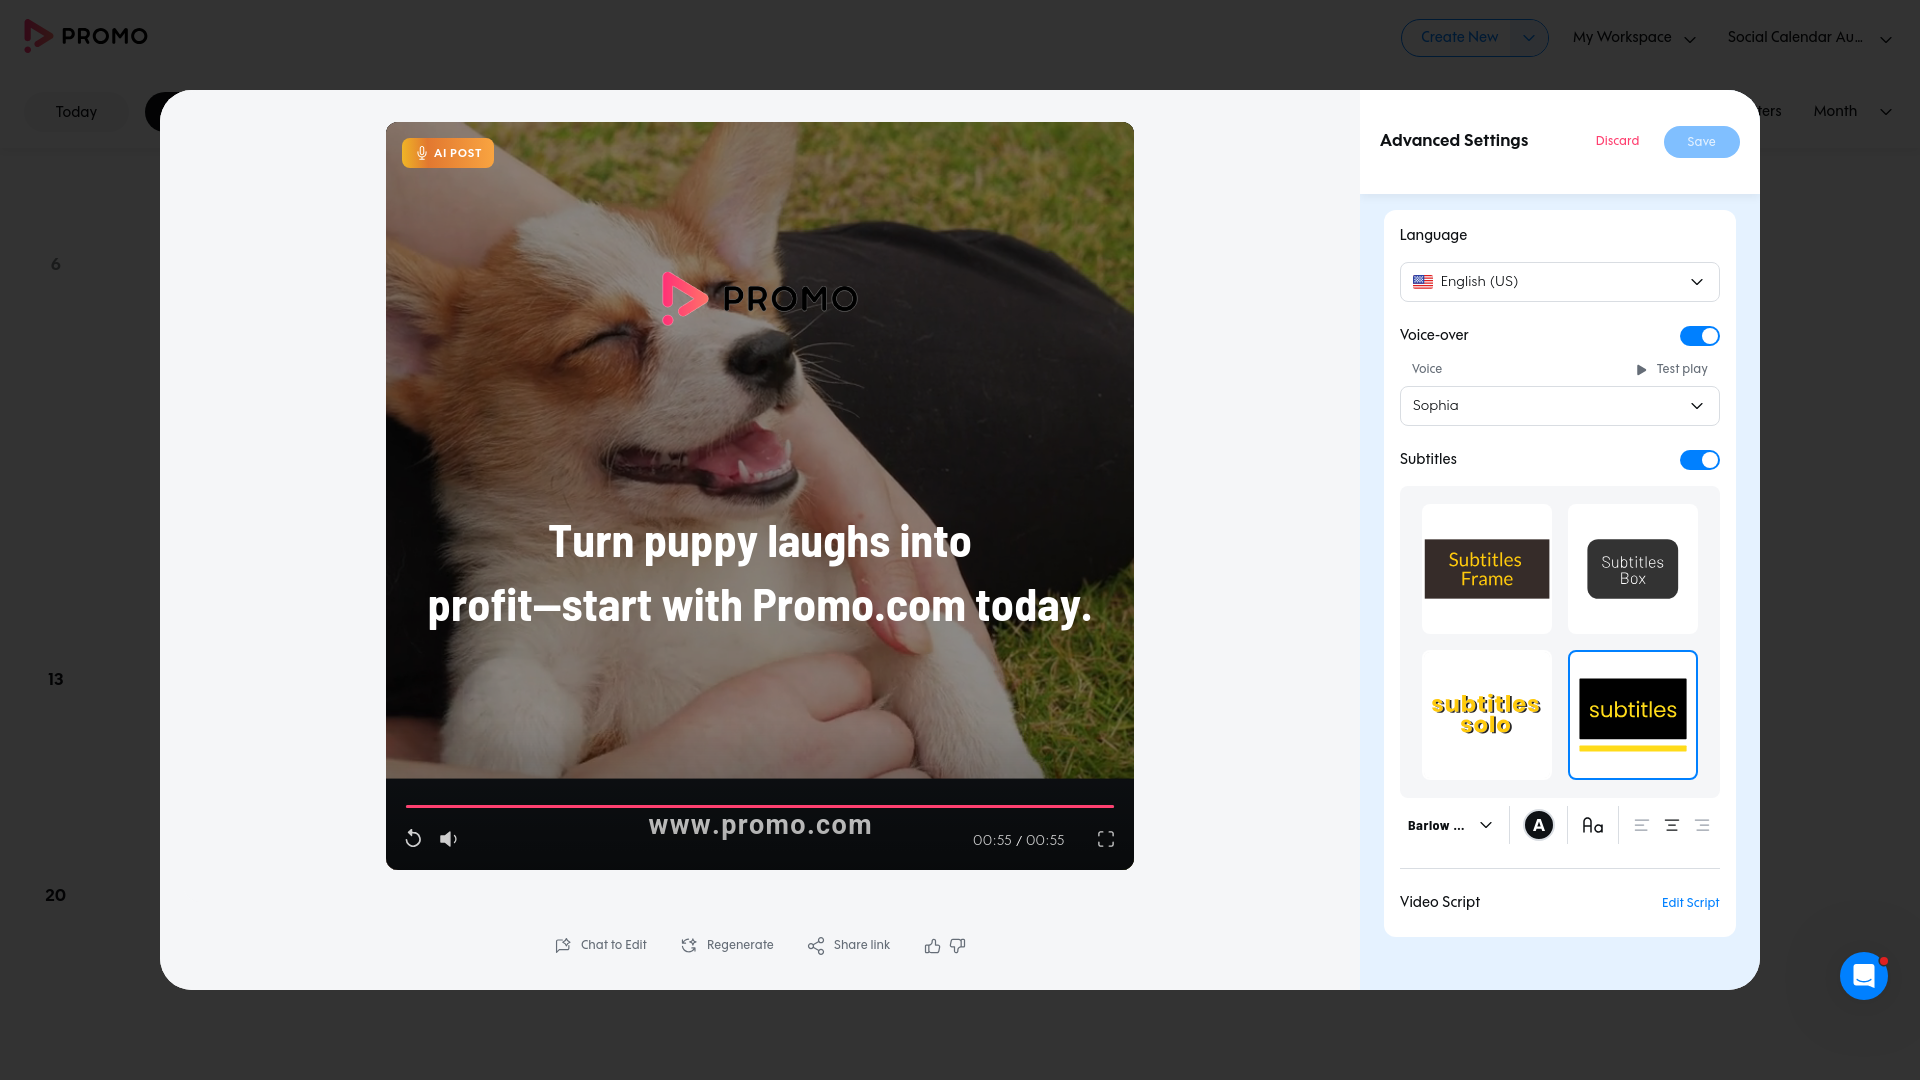Screen dimensions: 1920x1080
Task: Click the AI POST badge
Action: [x=448, y=153]
